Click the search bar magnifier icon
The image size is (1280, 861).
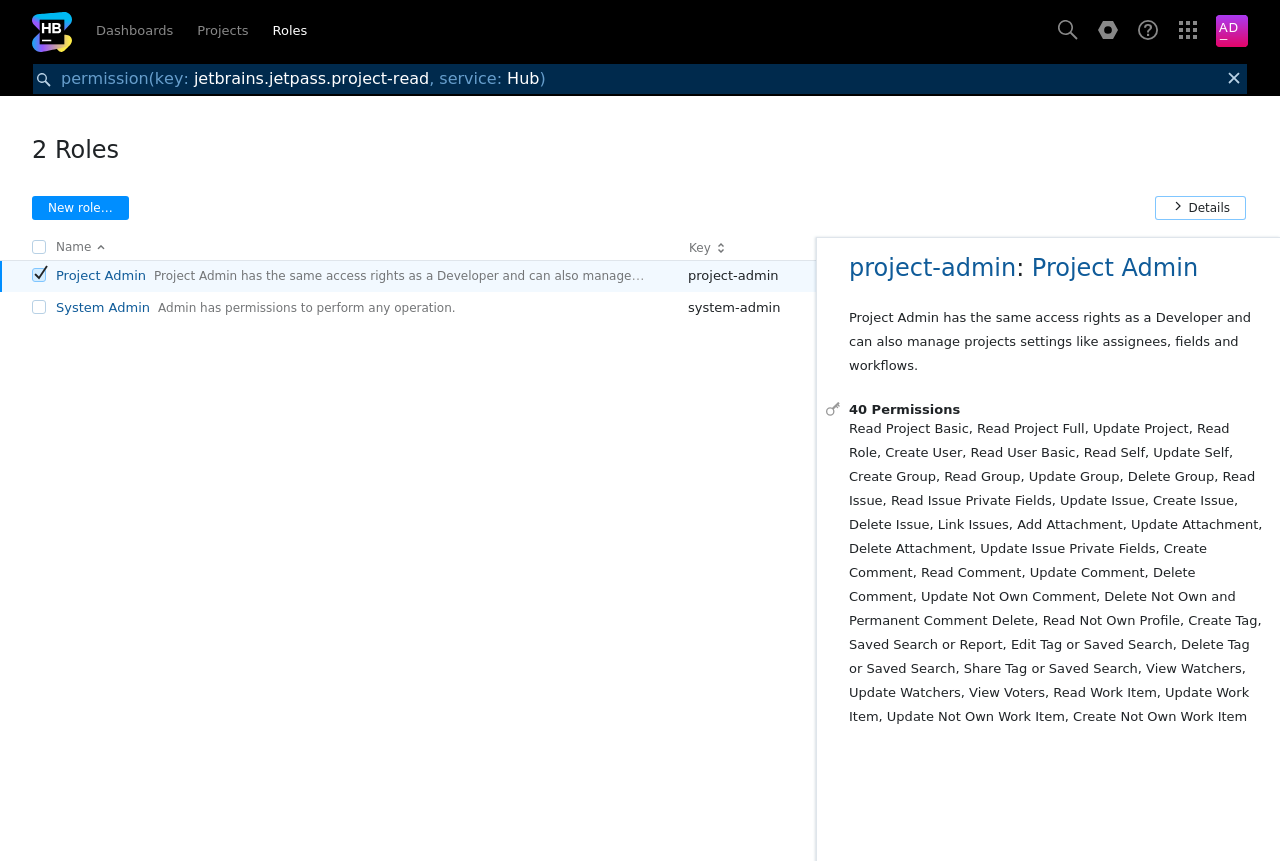(44, 79)
